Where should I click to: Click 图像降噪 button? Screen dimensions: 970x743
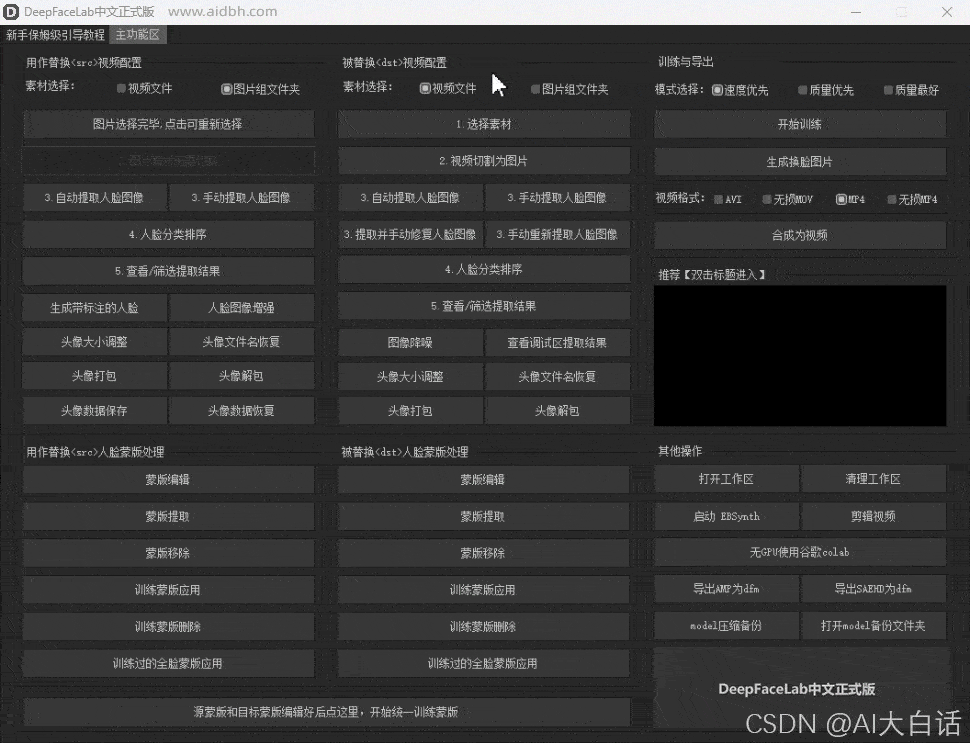(x=410, y=343)
